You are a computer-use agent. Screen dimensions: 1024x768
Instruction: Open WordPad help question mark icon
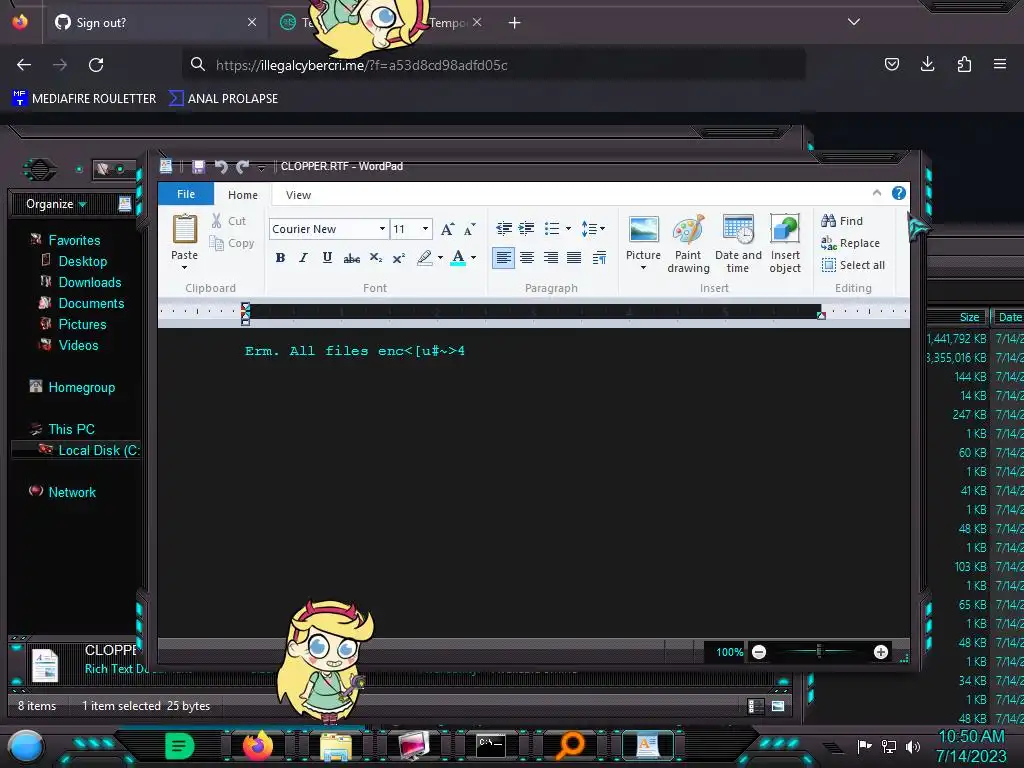coord(899,193)
